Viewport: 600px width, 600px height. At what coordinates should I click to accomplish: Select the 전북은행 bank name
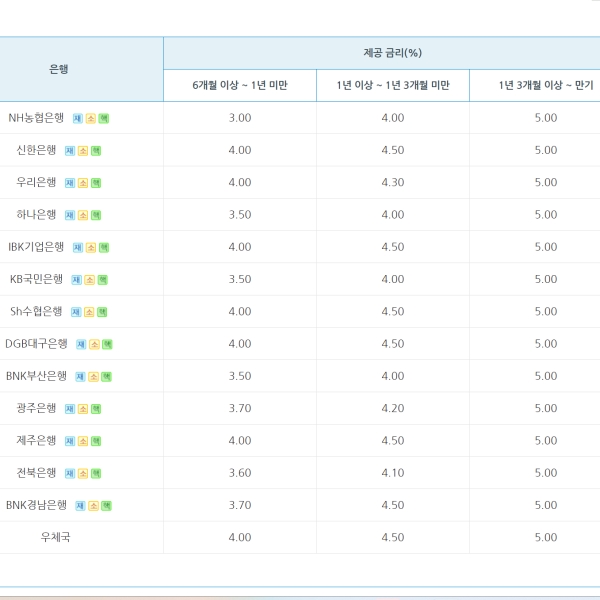pyautogui.click(x=36, y=472)
